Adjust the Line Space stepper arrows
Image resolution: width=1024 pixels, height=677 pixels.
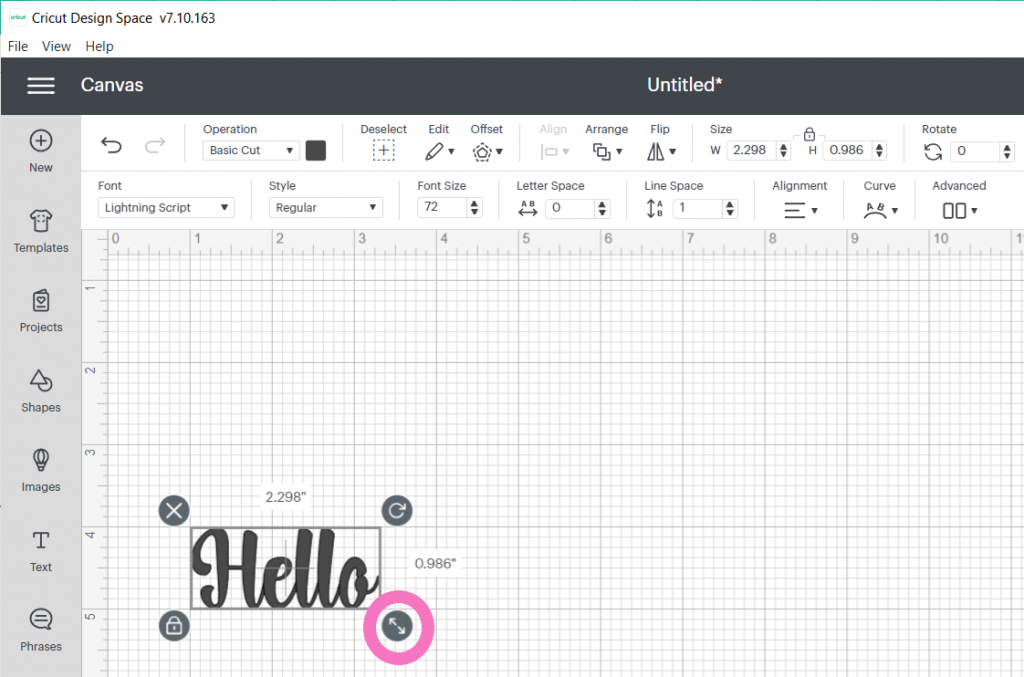(730, 208)
